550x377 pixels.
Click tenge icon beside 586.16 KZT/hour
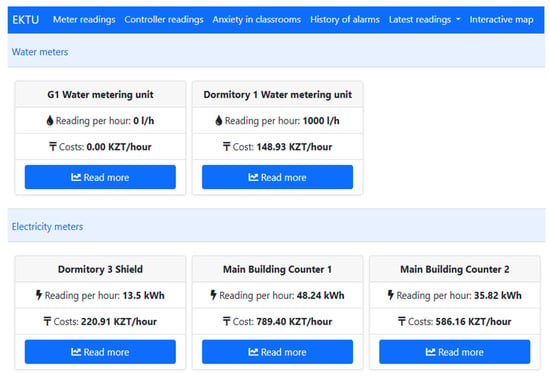pos(402,321)
